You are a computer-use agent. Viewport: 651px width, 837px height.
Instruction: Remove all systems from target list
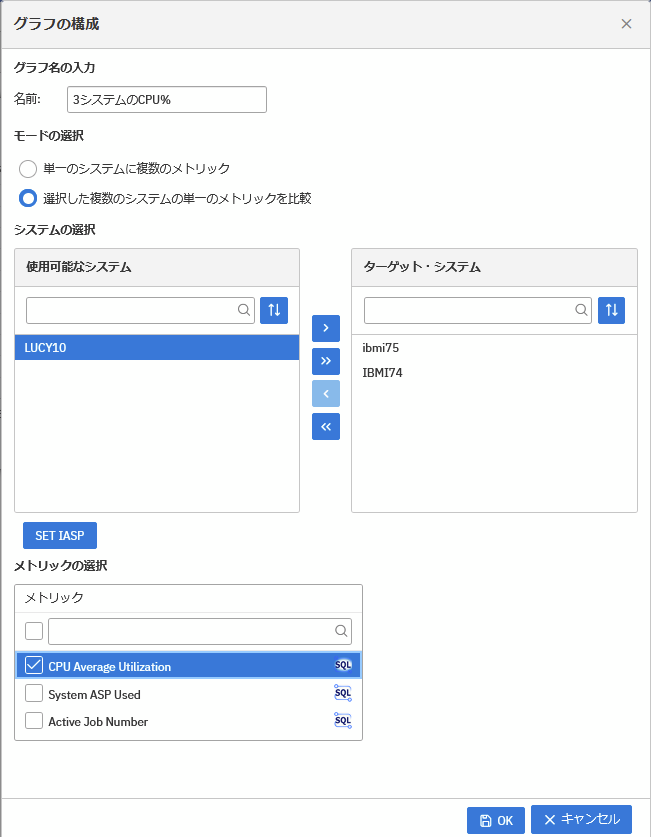click(326, 427)
